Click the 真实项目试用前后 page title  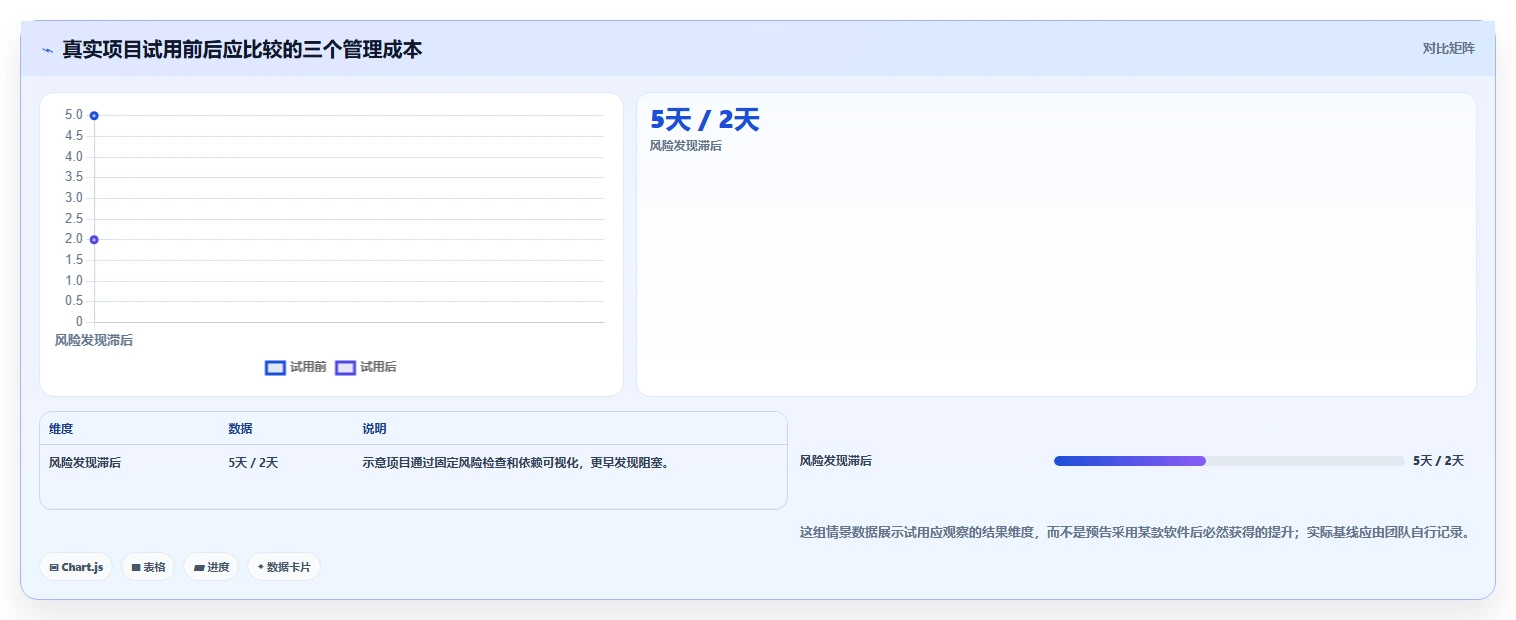tap(242, 49)
